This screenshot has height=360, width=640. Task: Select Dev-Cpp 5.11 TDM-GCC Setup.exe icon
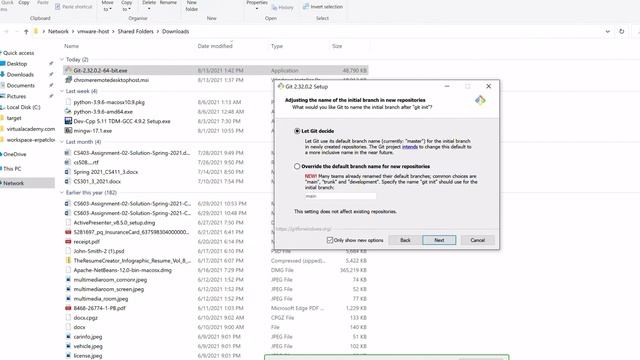68,121
